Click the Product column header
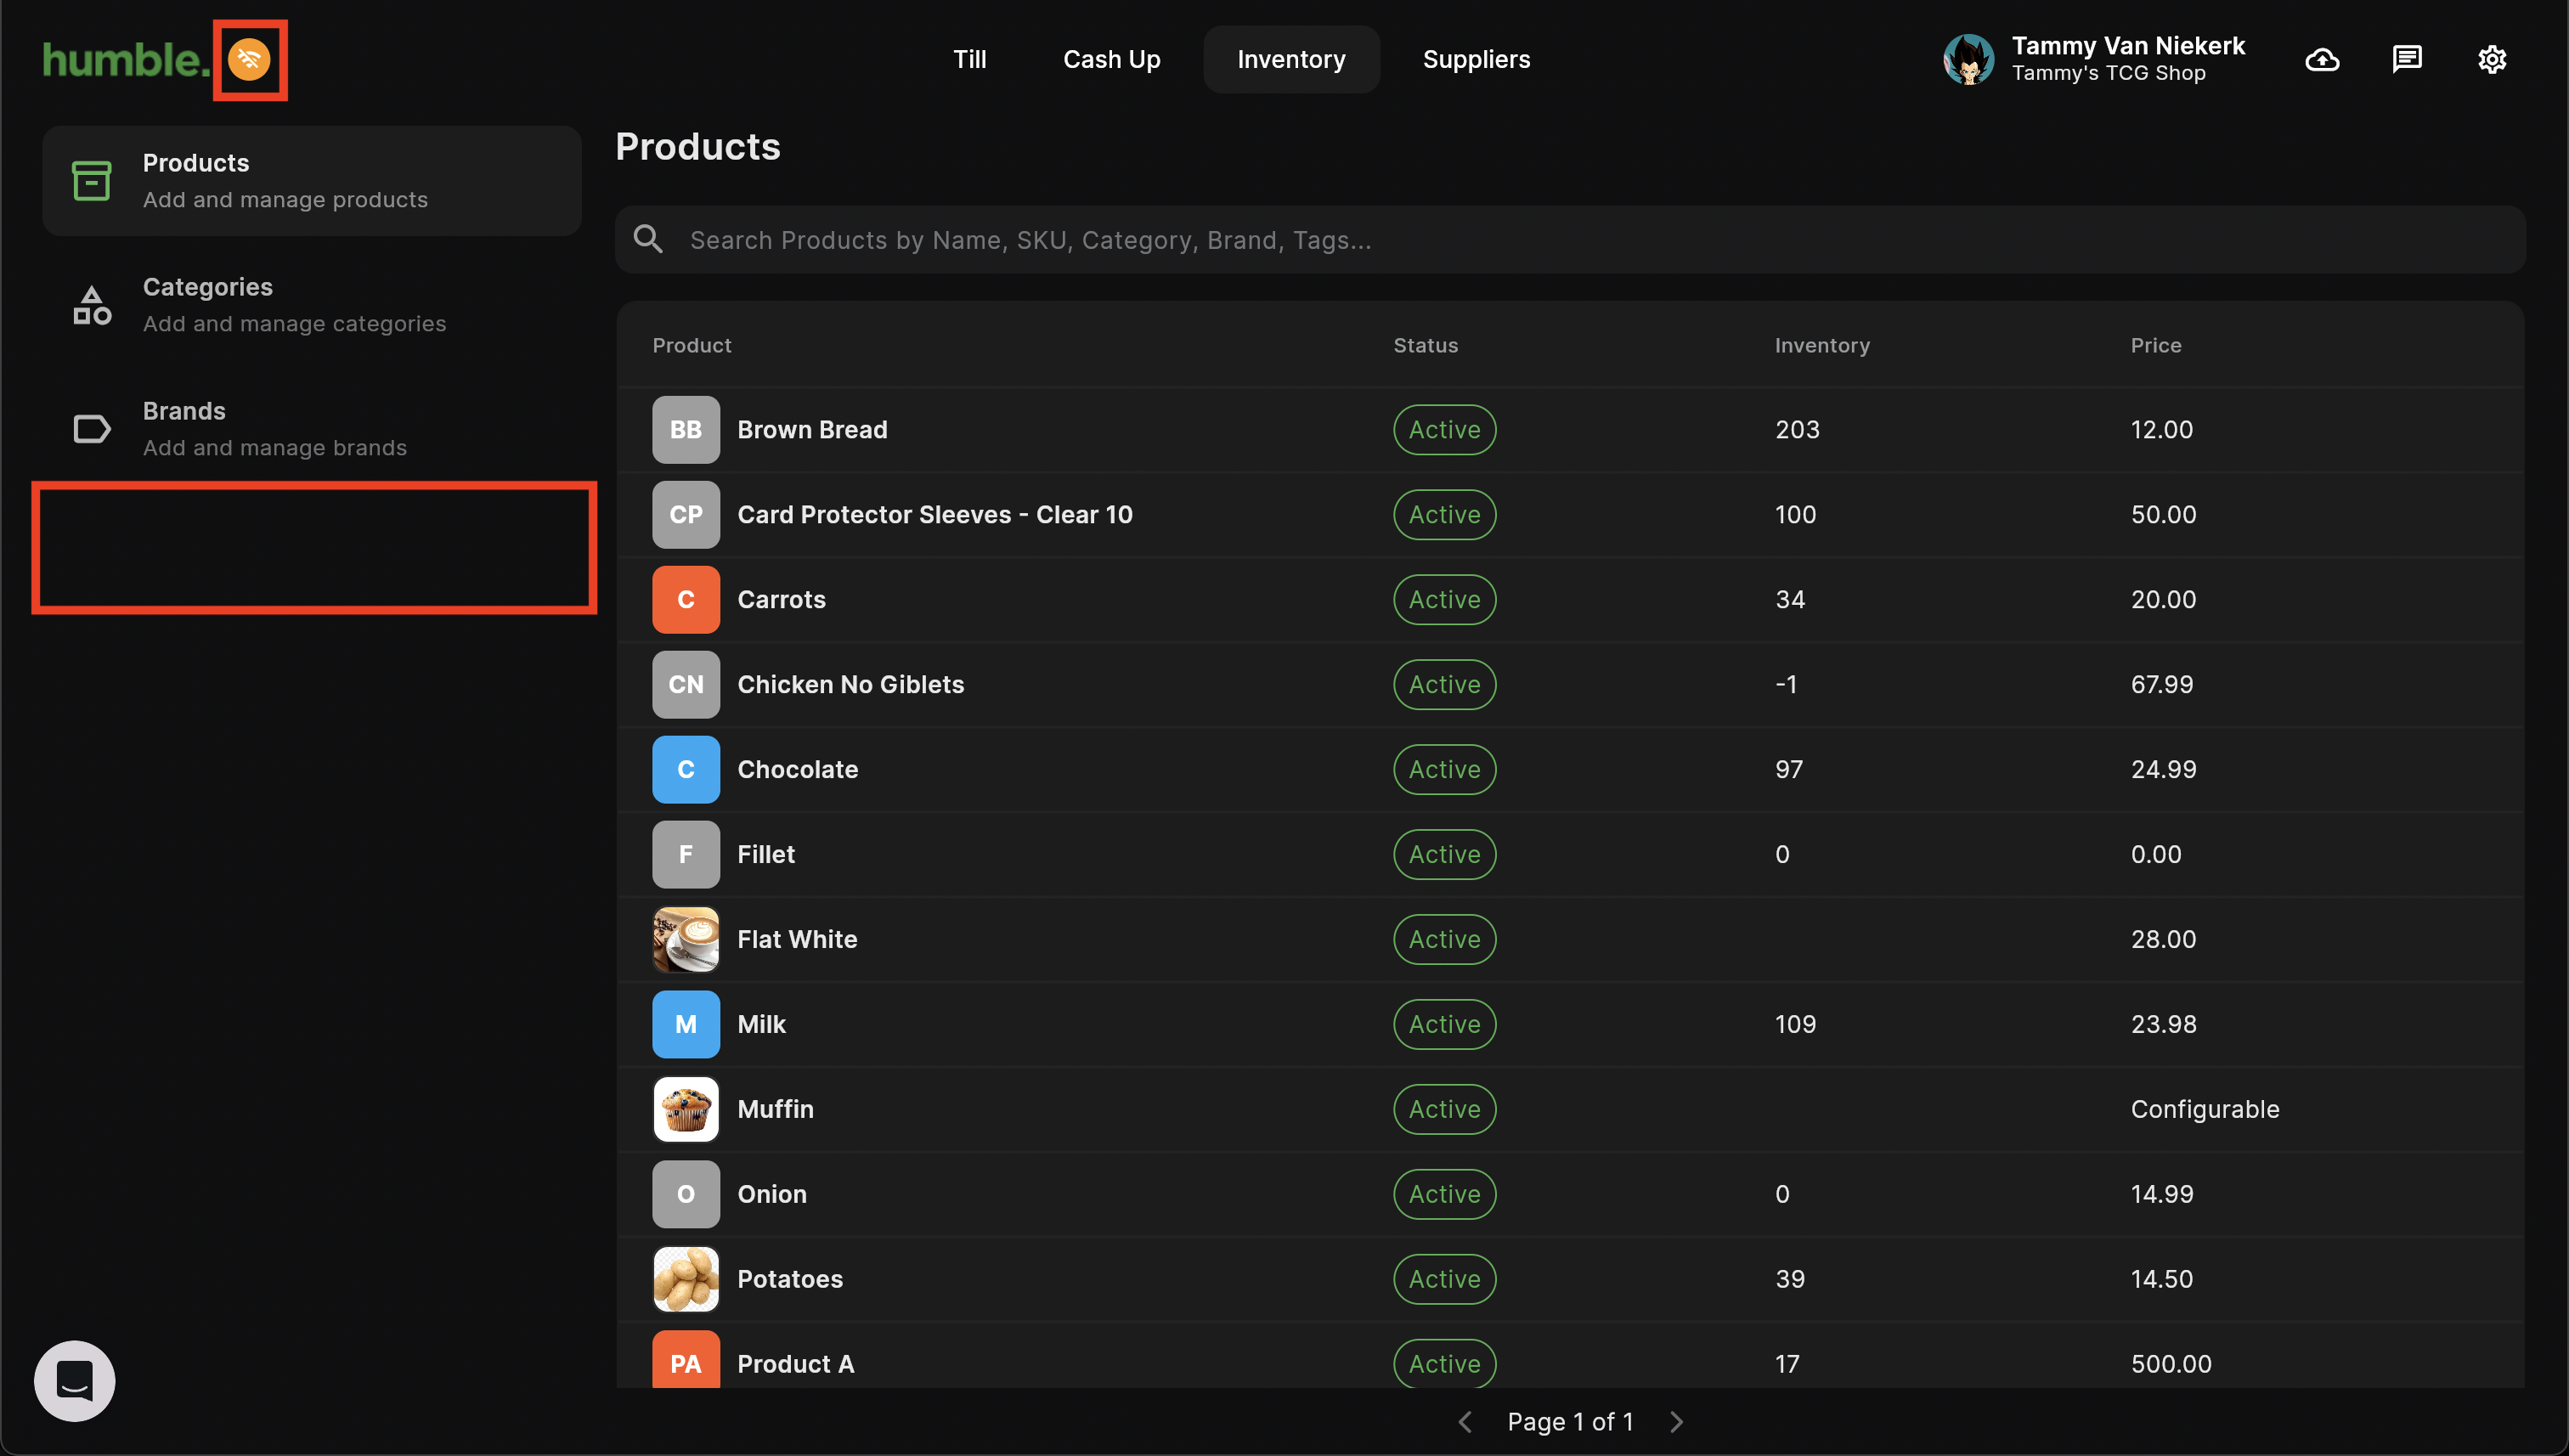Image resolution: width=2569 pixels, height=1456 pixels. 692,345
